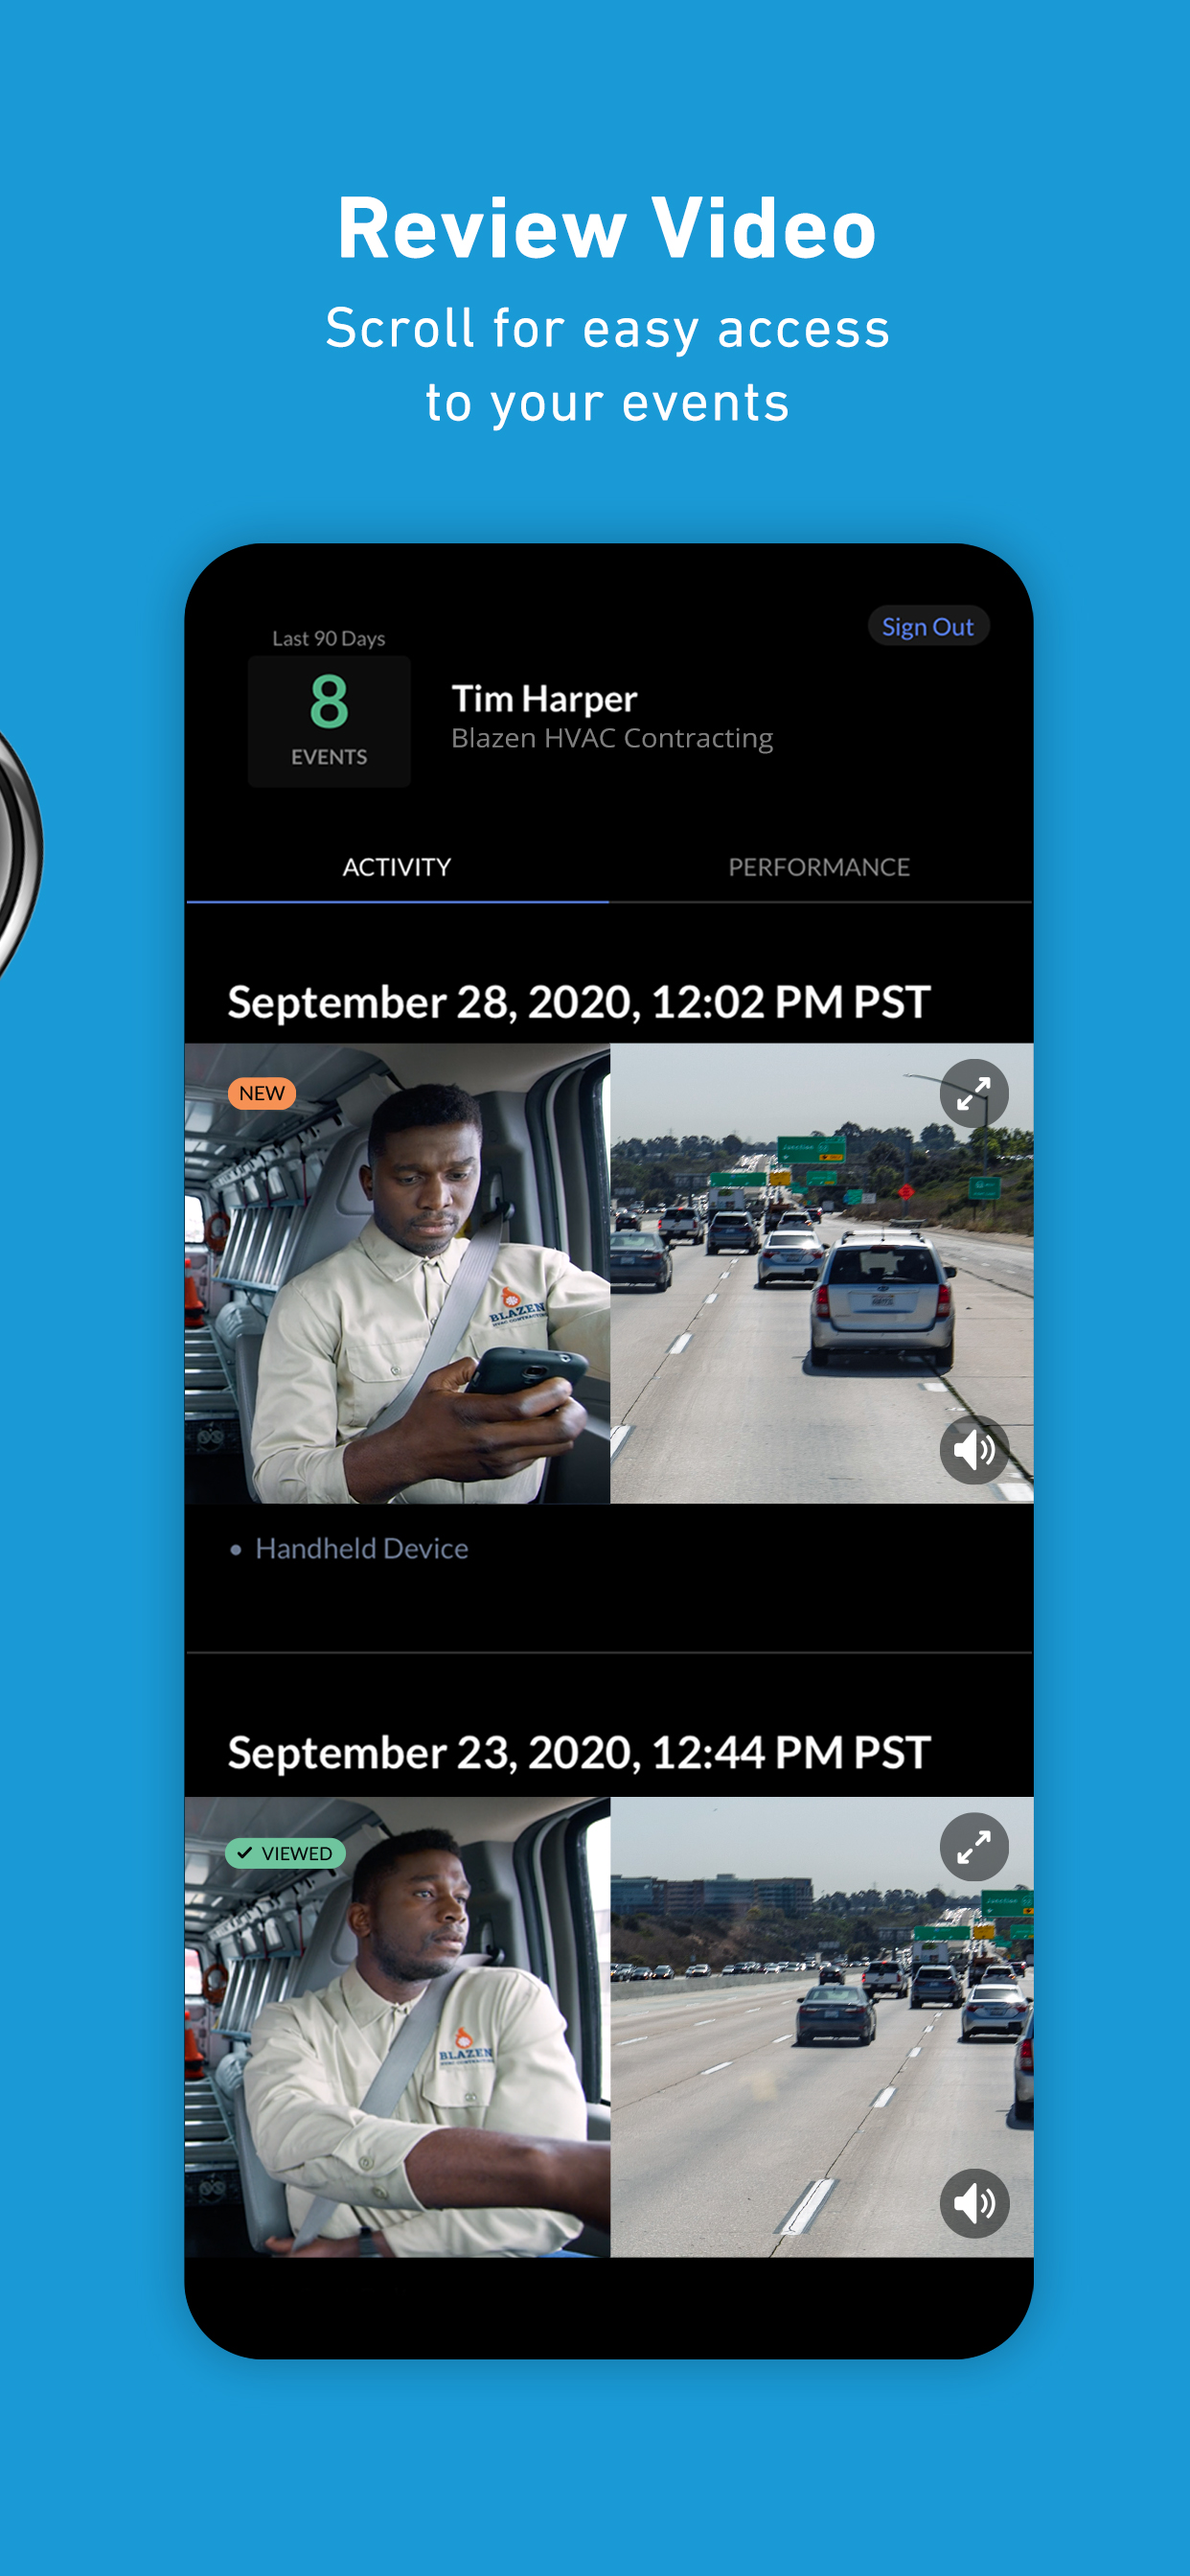Screen dimensions: 1190x2576
Task: Mute audio on the September 28 video
Action: [x=973, y=1449]
